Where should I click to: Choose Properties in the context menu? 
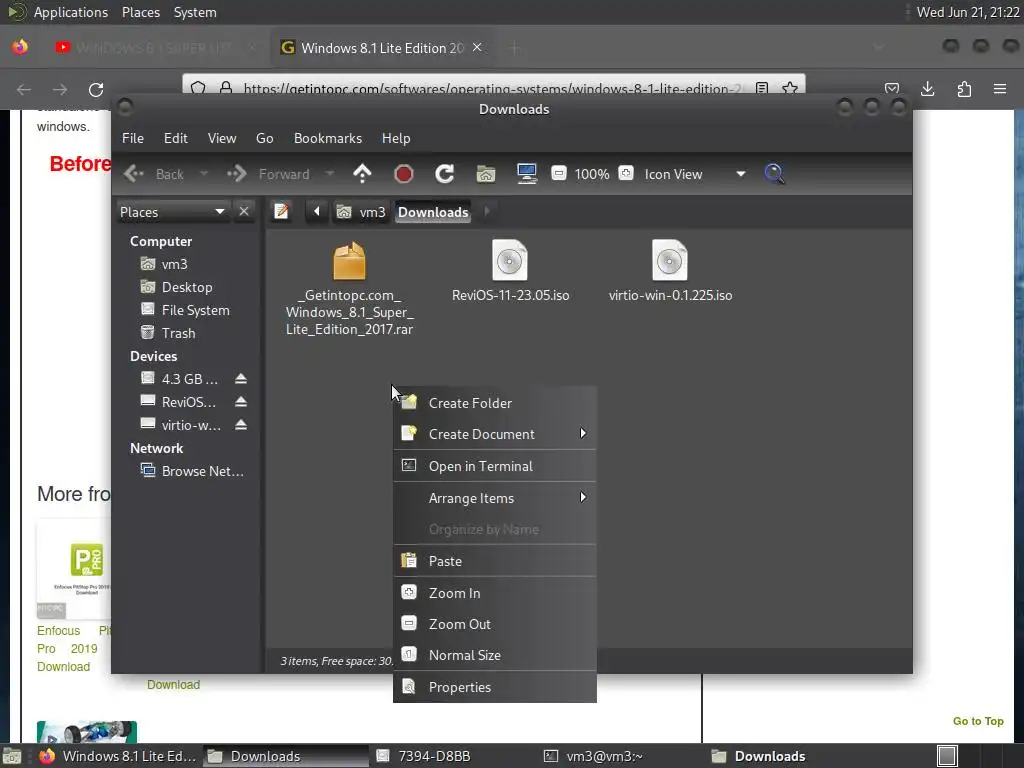[495, 687]
